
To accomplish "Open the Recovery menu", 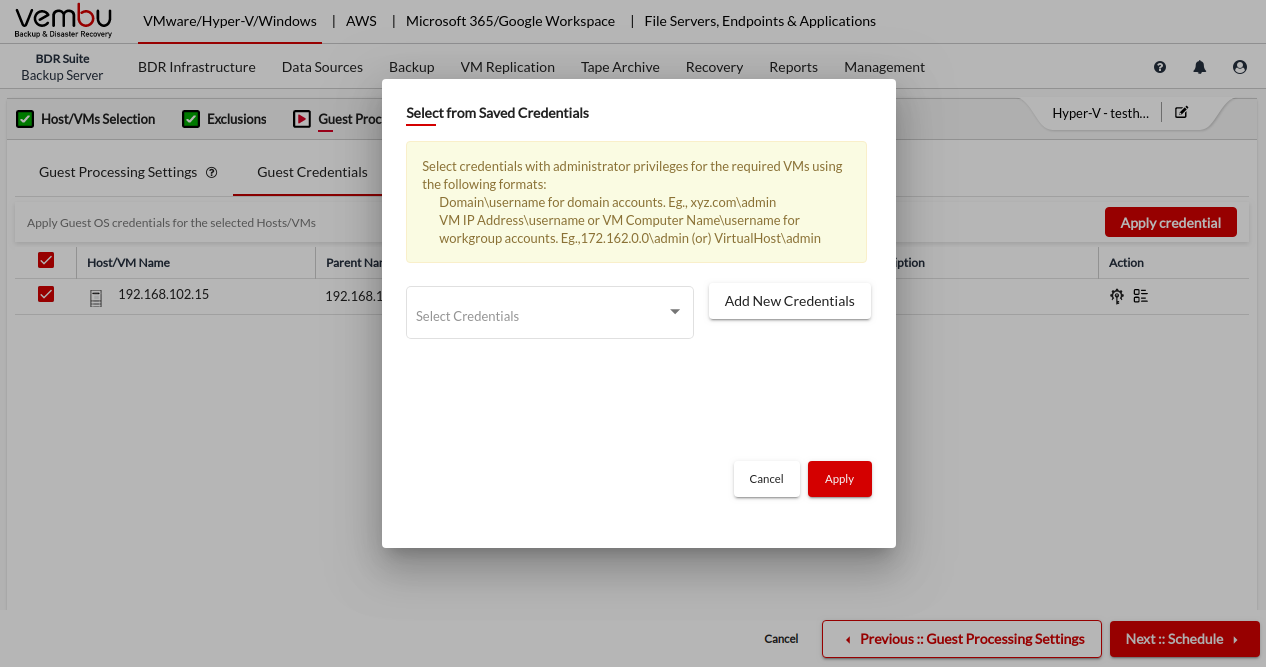I will click(x=714, y=67).
